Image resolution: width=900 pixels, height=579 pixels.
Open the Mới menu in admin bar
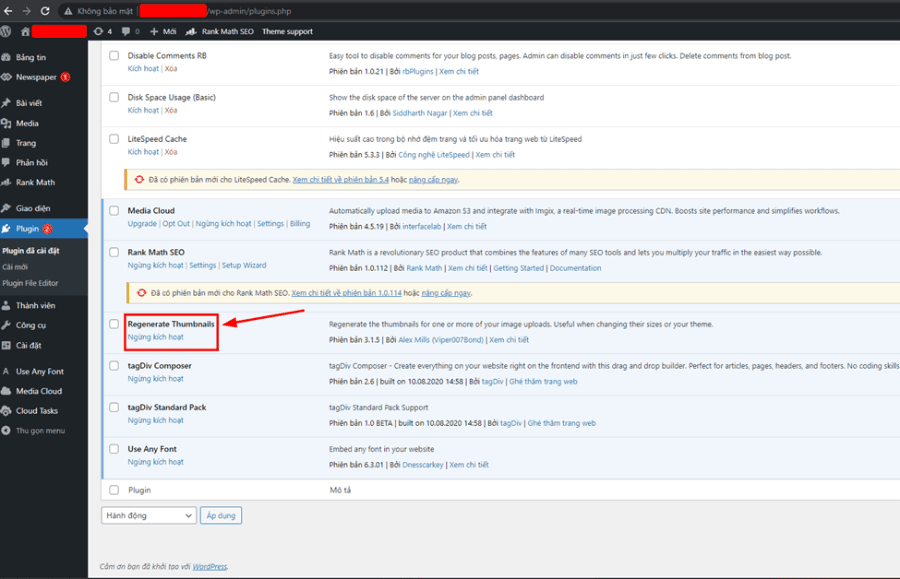tap(166, 31)
